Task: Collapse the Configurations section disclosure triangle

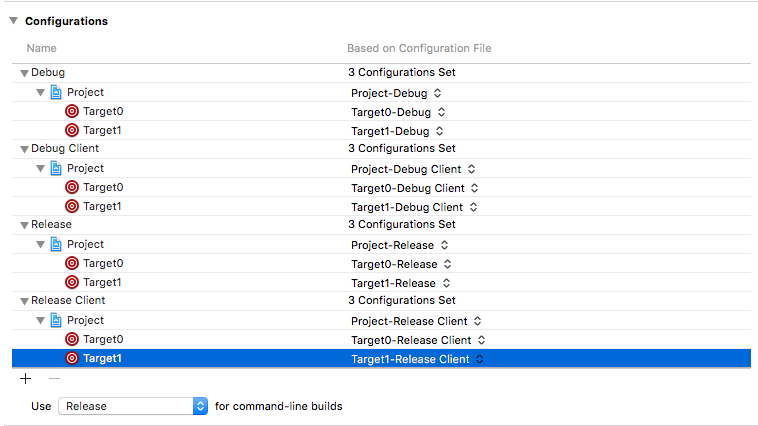Action: pyautogui.click(x=14, y=20)
